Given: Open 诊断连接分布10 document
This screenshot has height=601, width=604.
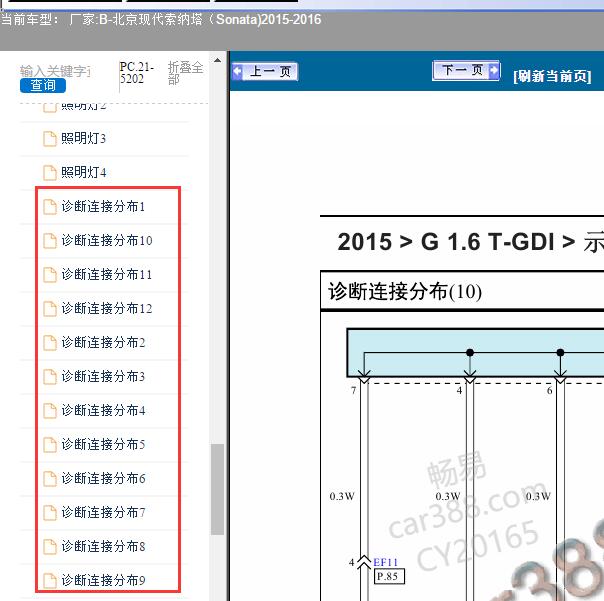Looking at the screenshot, I should (107, 240).
